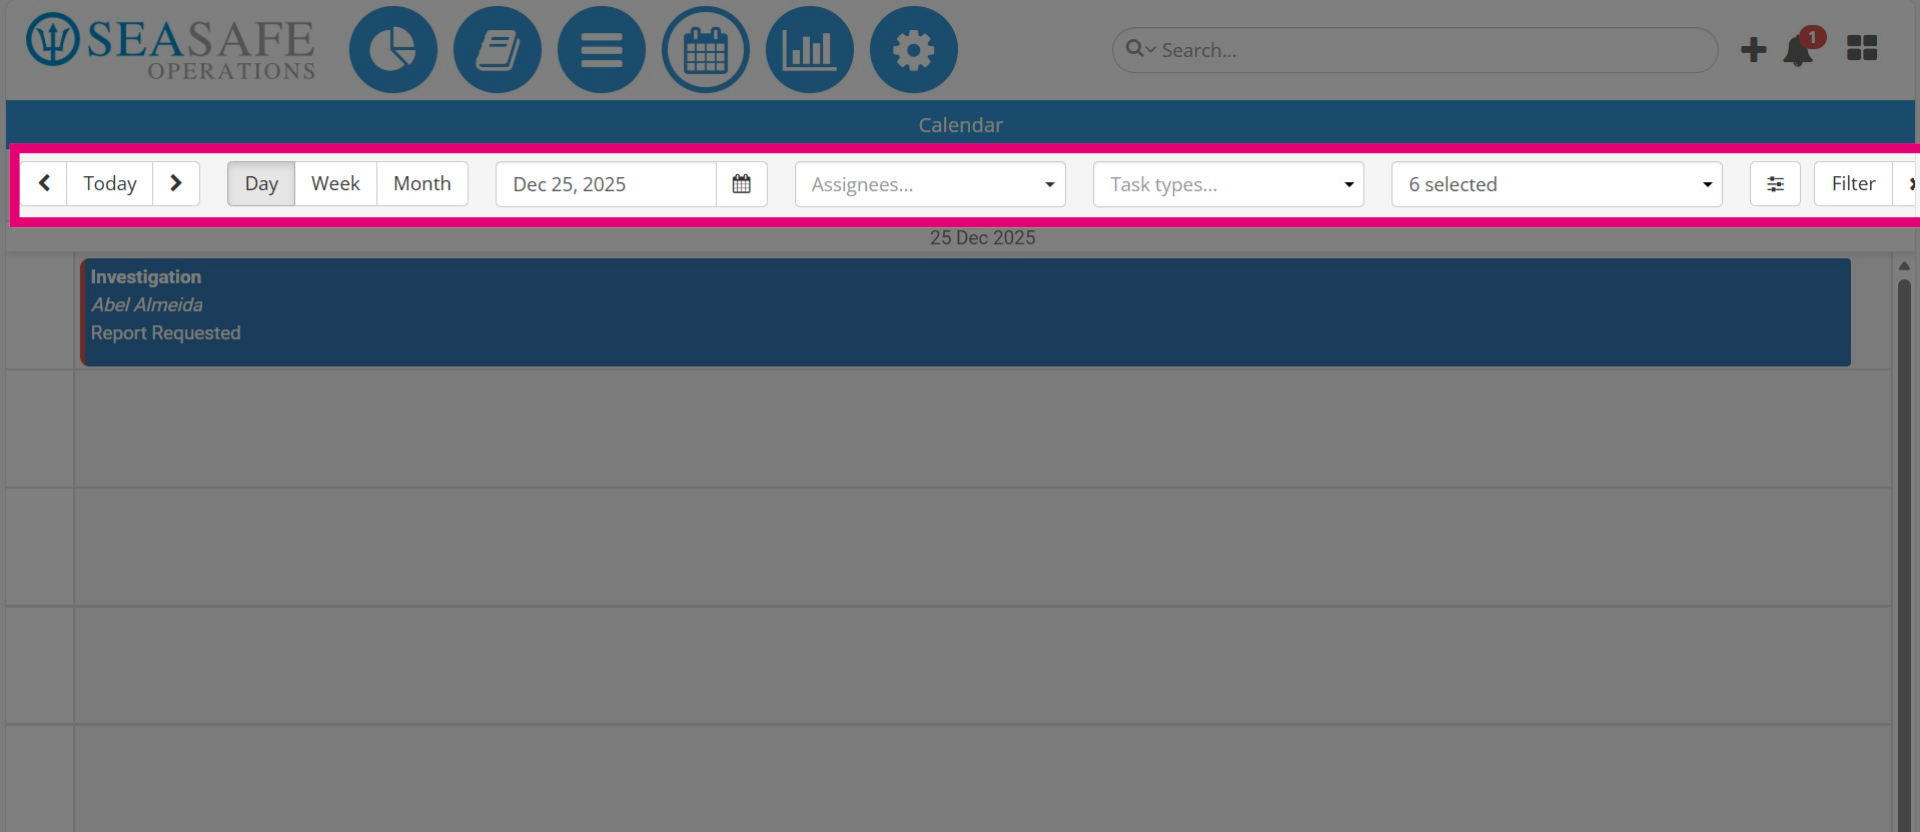
Task: Expand the Task types dropdown
Action: pyautogui.click(x=1228, y=184)
